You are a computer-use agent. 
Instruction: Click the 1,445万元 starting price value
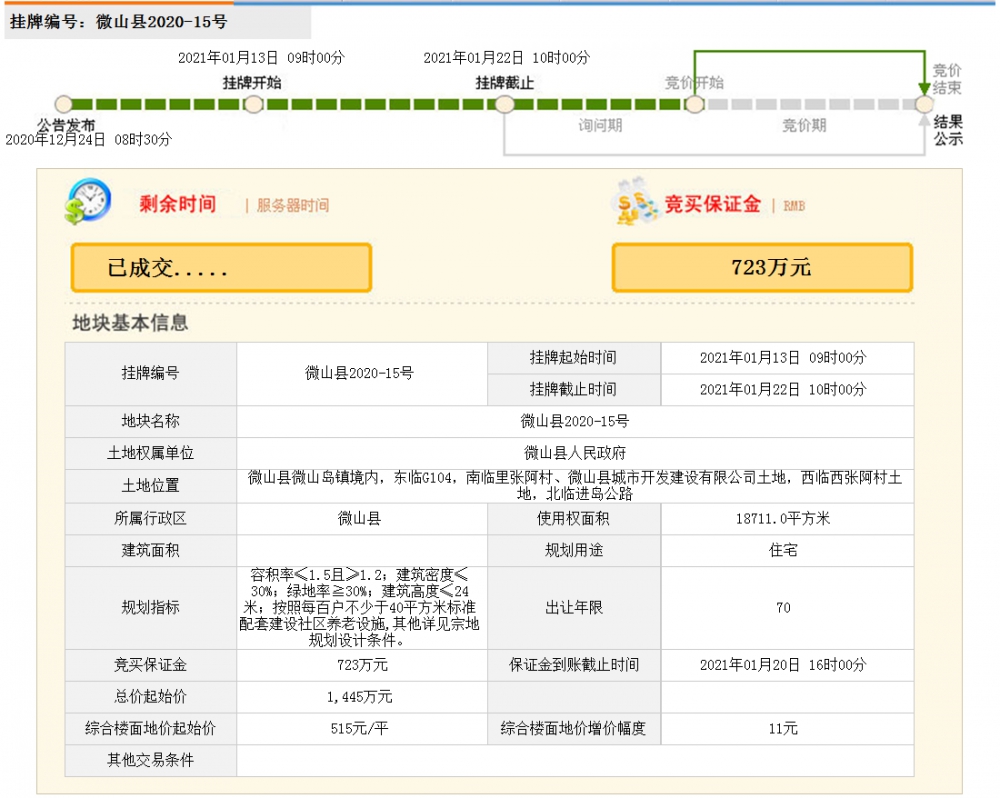[x=362, y=697]
